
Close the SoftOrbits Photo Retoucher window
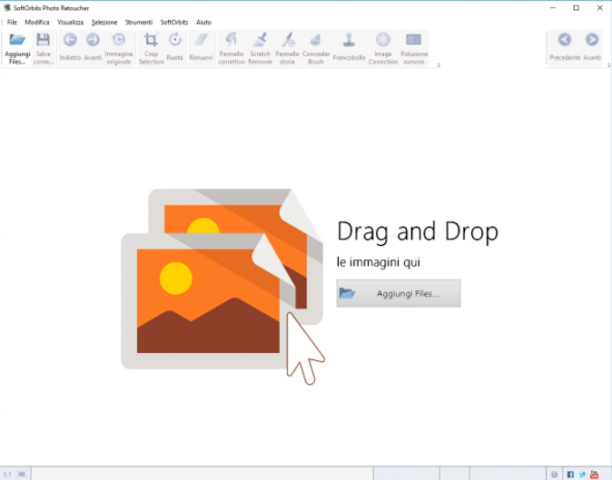coord(600,8)
